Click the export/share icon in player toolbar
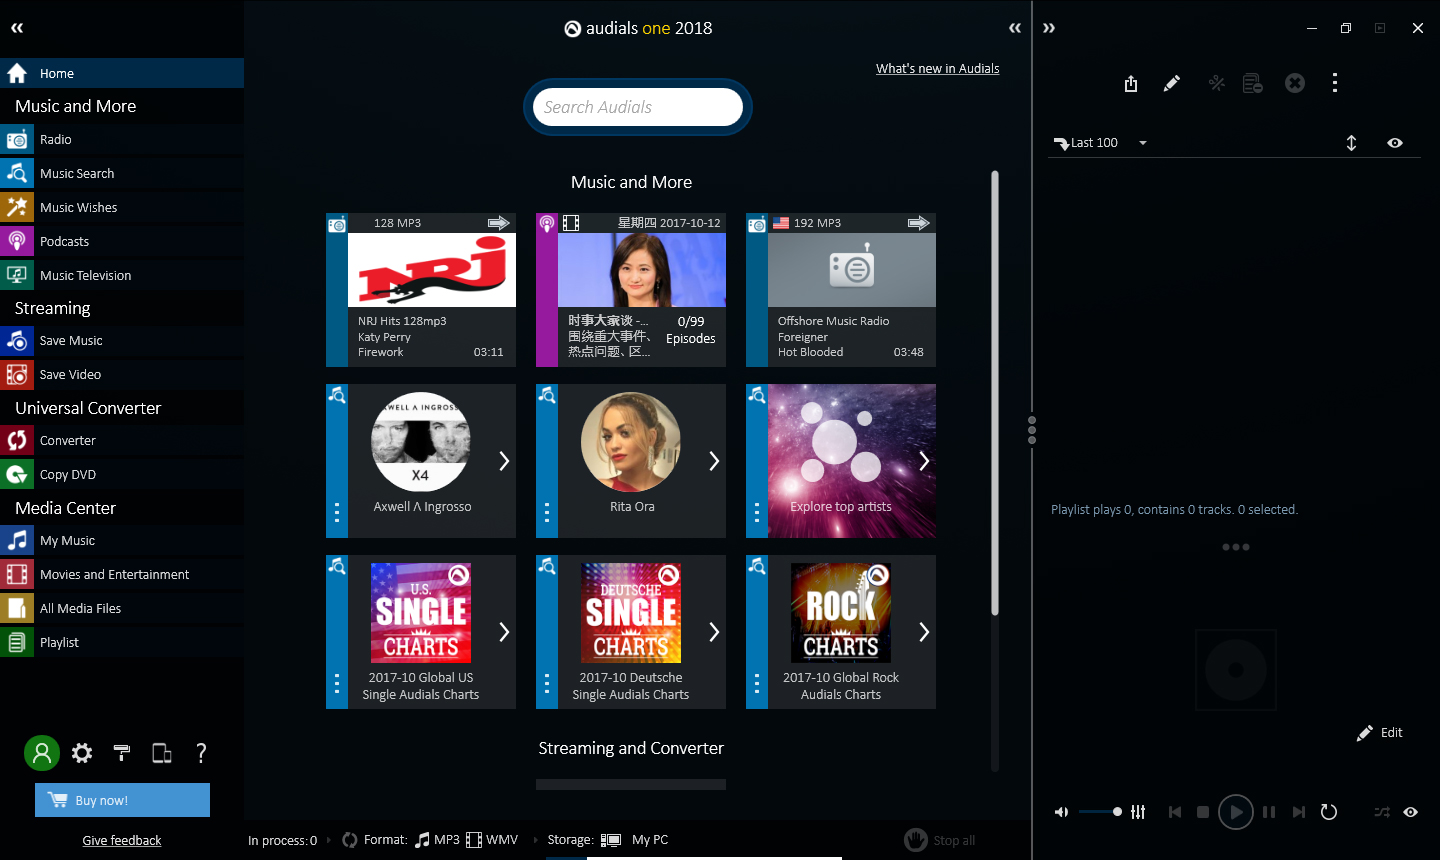Viewport: 1440px width, 860px height. (1131, 84)
